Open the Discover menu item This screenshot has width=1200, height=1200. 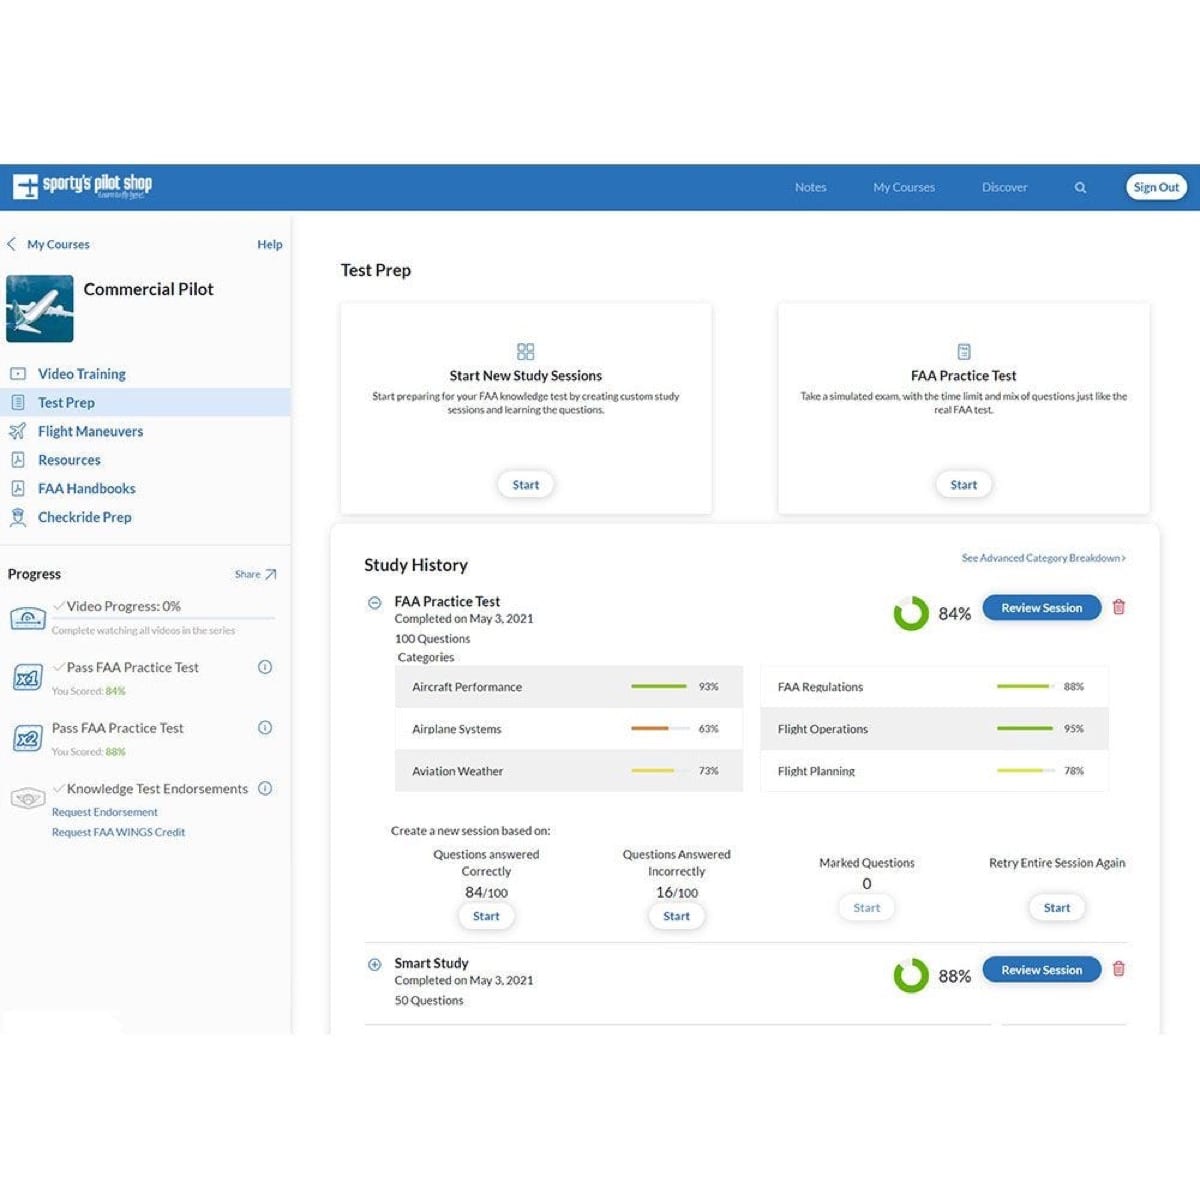[x=1005, y=187]
